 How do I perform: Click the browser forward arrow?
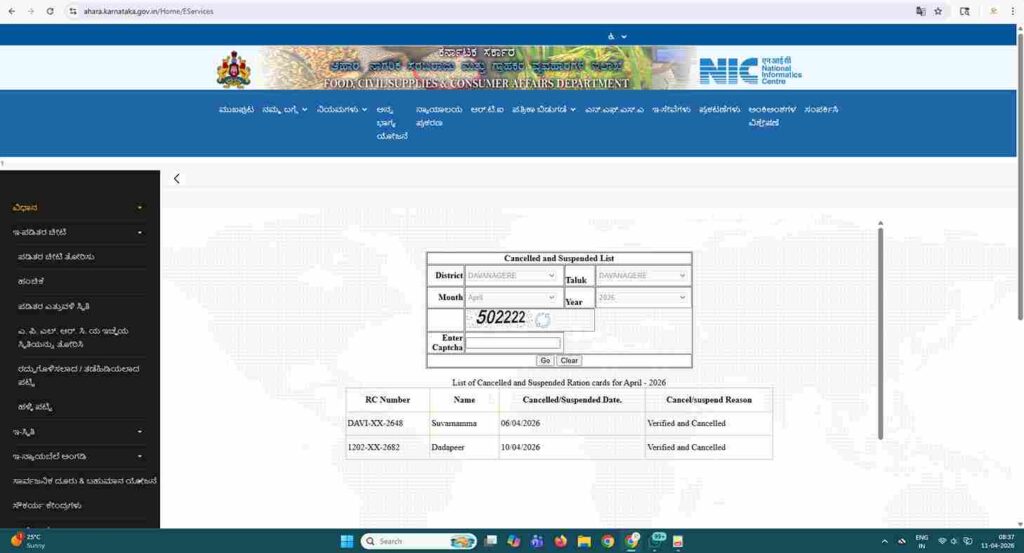31,11
